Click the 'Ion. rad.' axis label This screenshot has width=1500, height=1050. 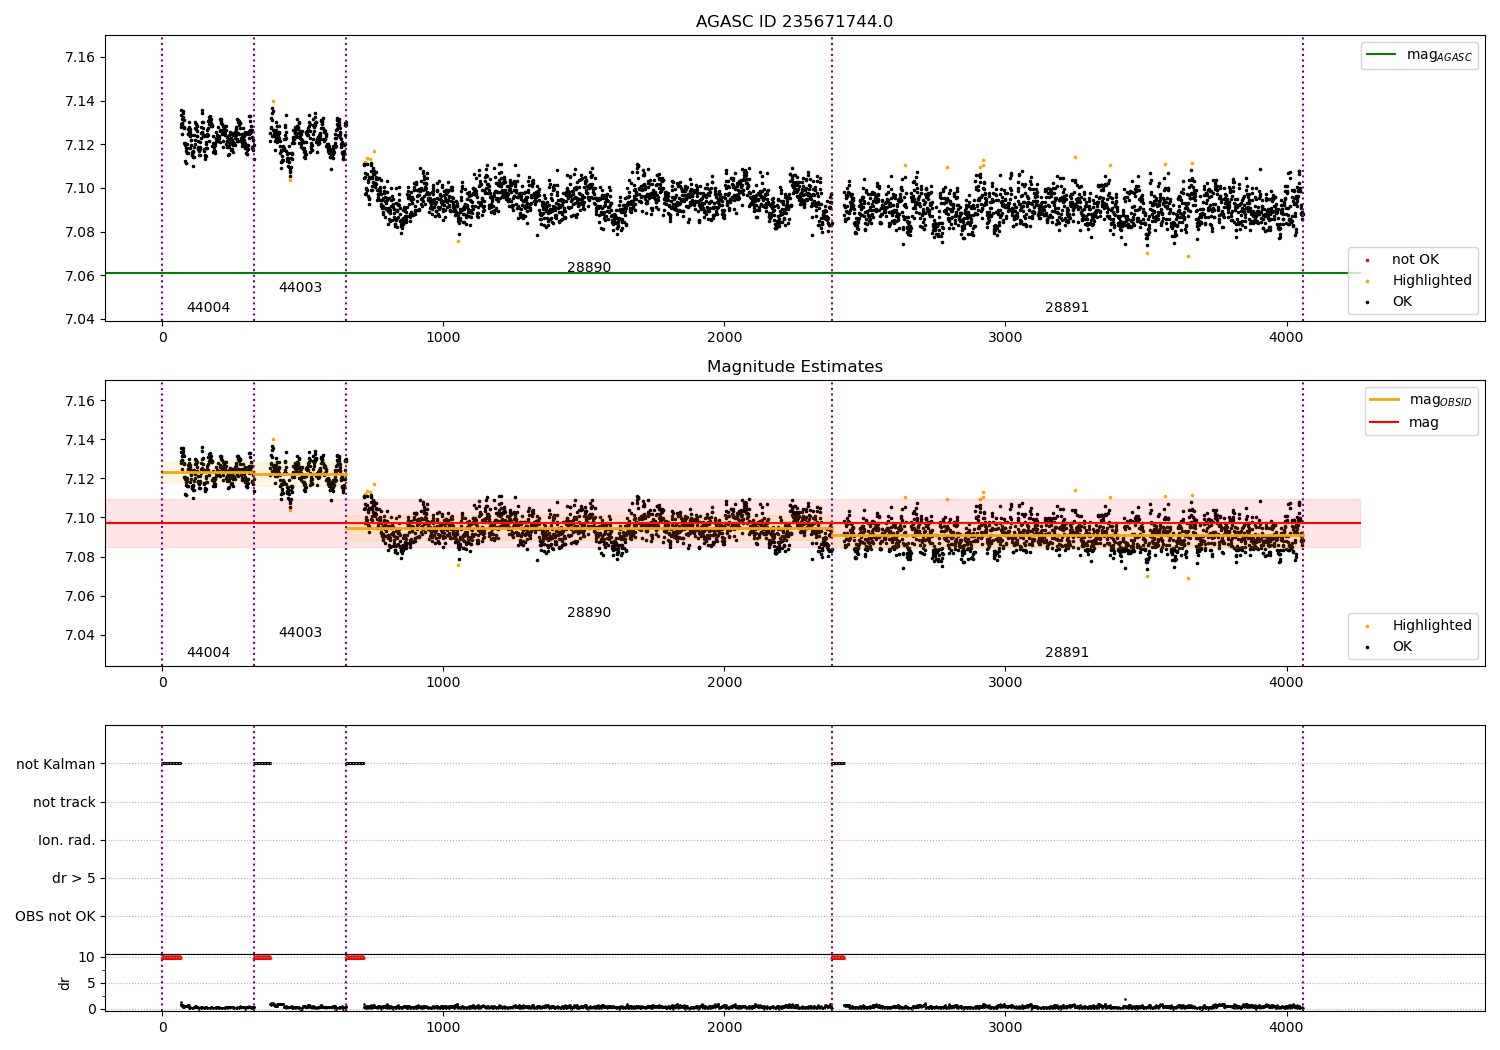(67, 841)
